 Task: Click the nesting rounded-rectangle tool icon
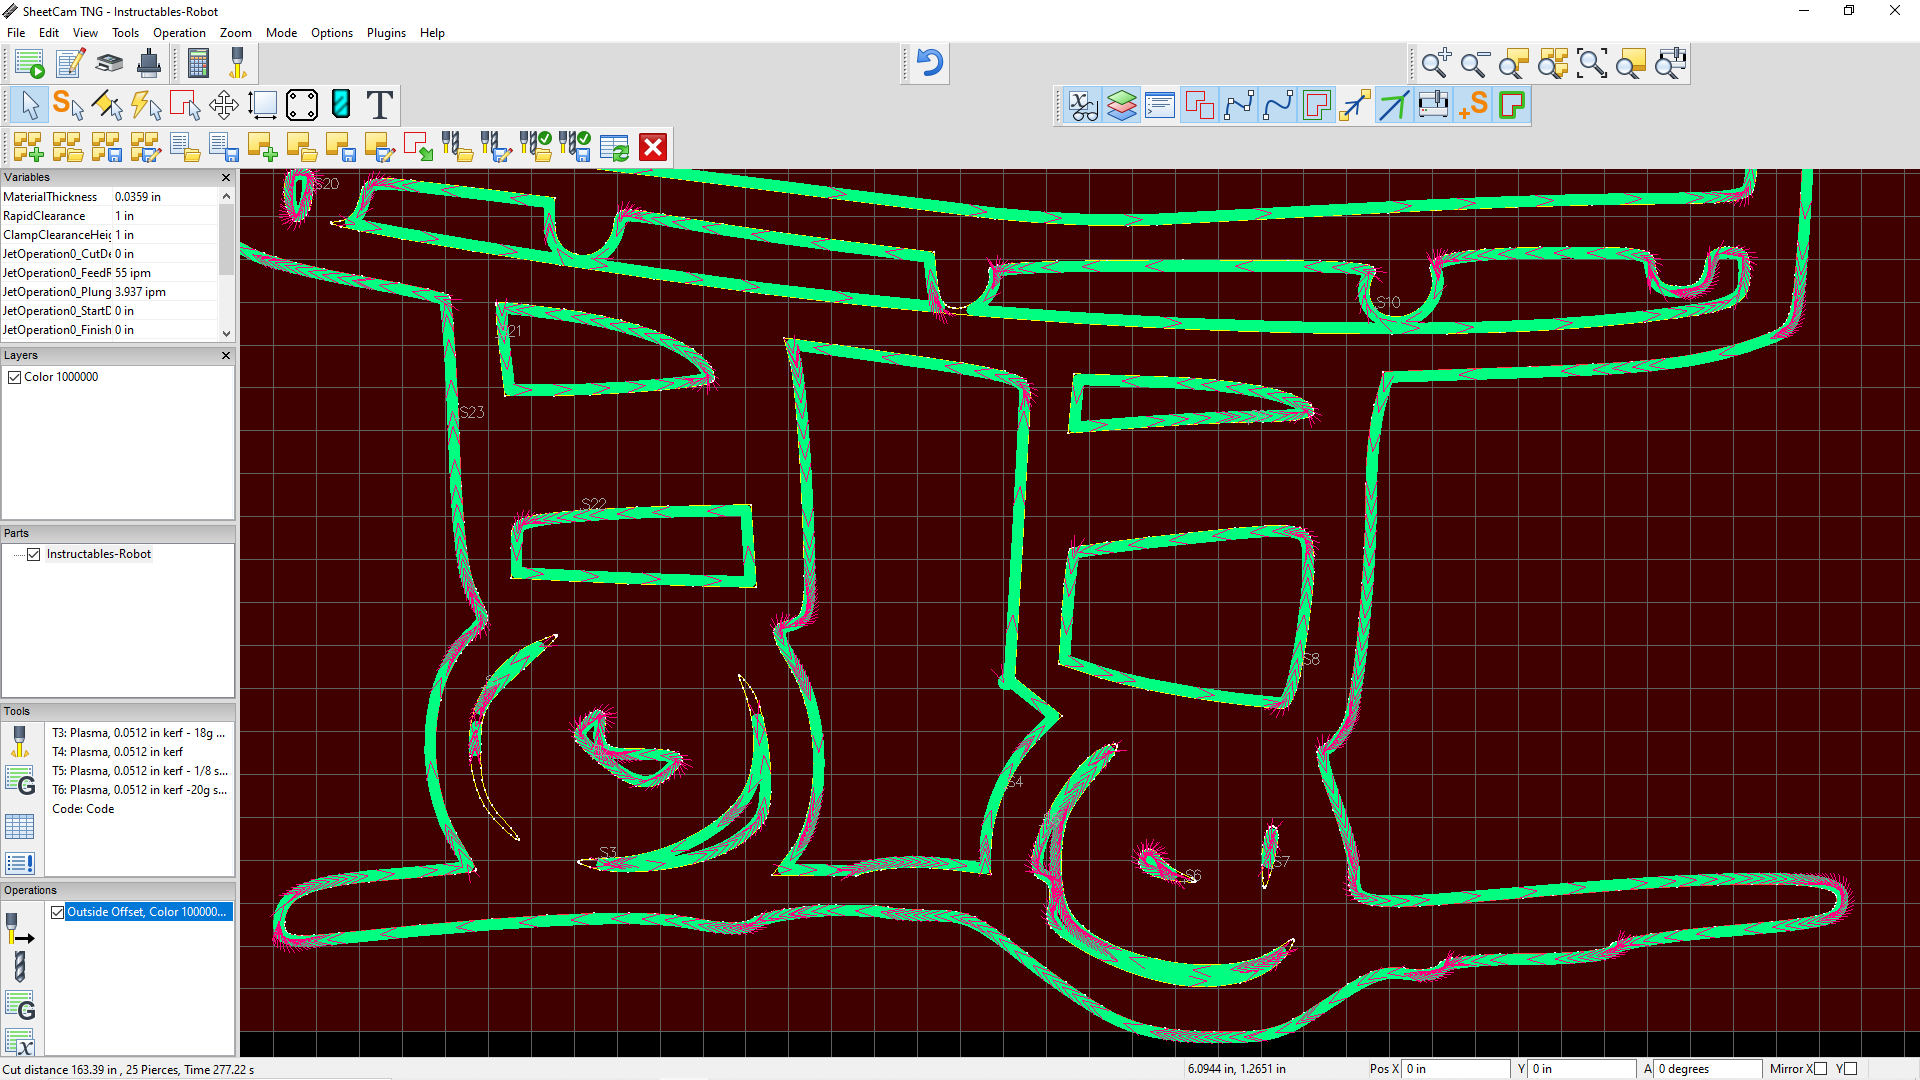(x=301, y=105)
